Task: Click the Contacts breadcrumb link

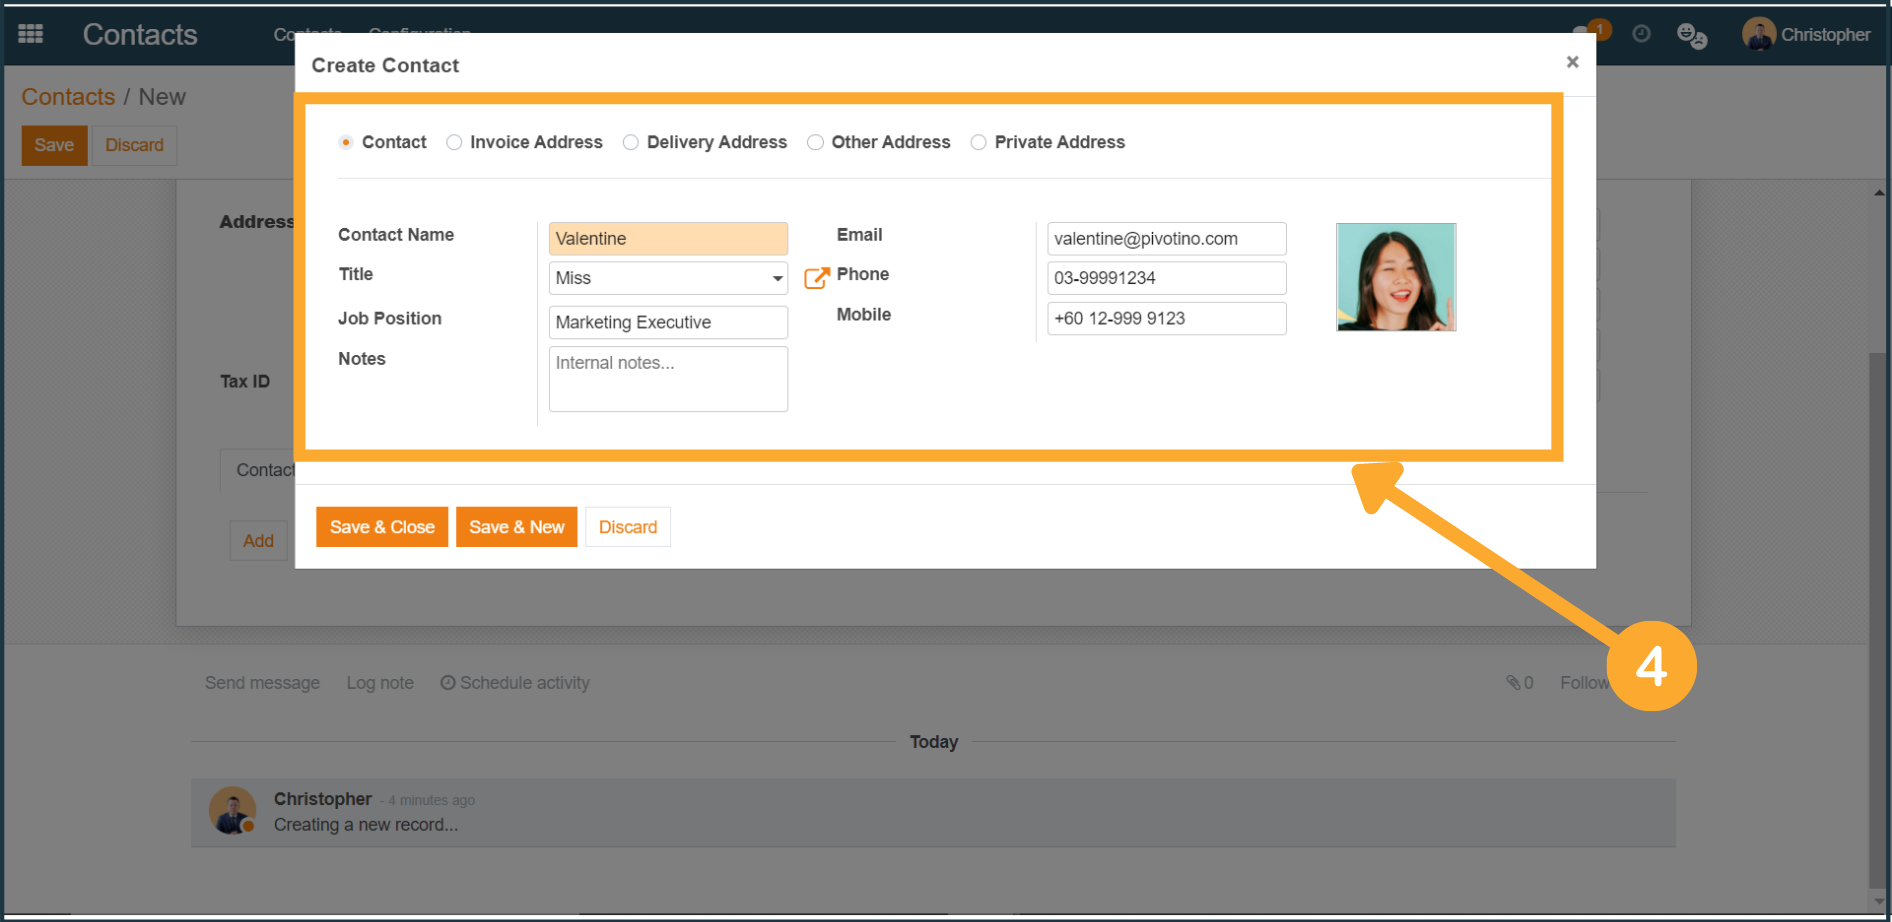Action: [x=68, y=97]
